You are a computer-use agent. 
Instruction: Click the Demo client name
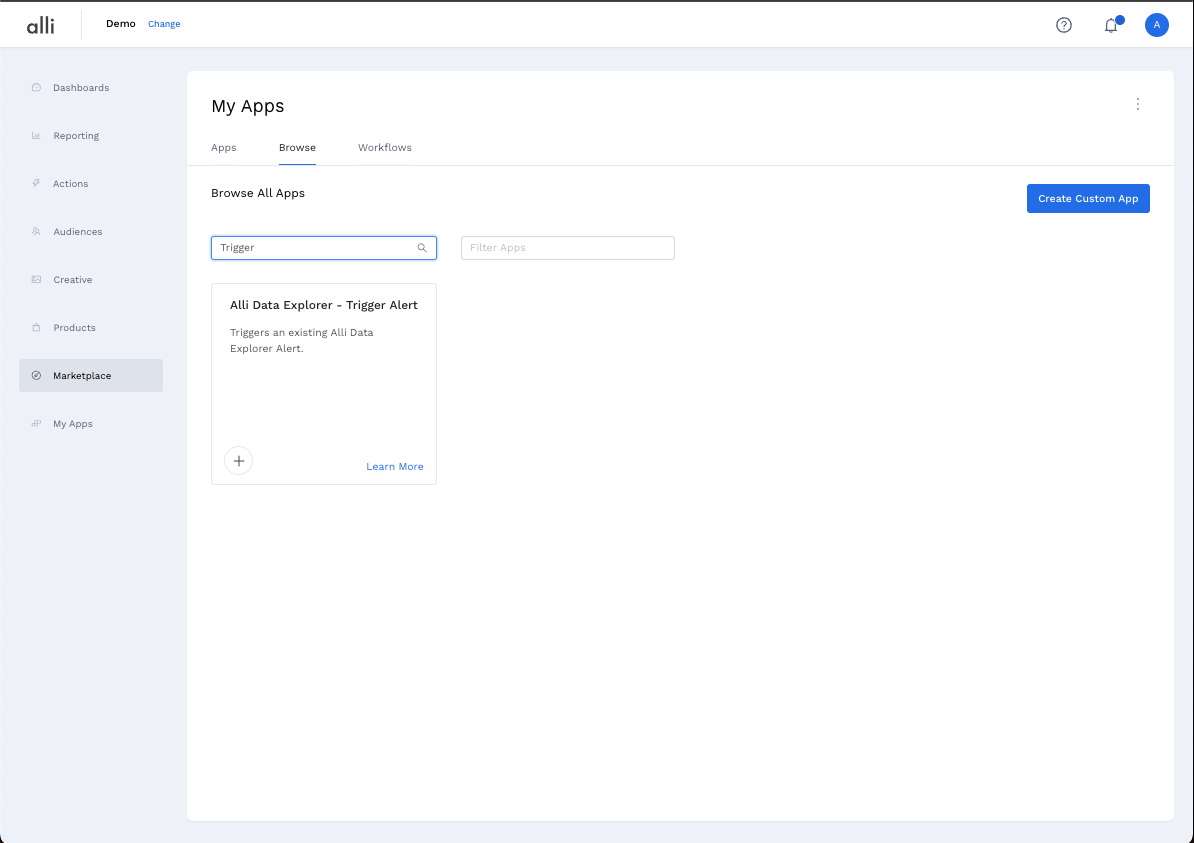click(120, 24)
